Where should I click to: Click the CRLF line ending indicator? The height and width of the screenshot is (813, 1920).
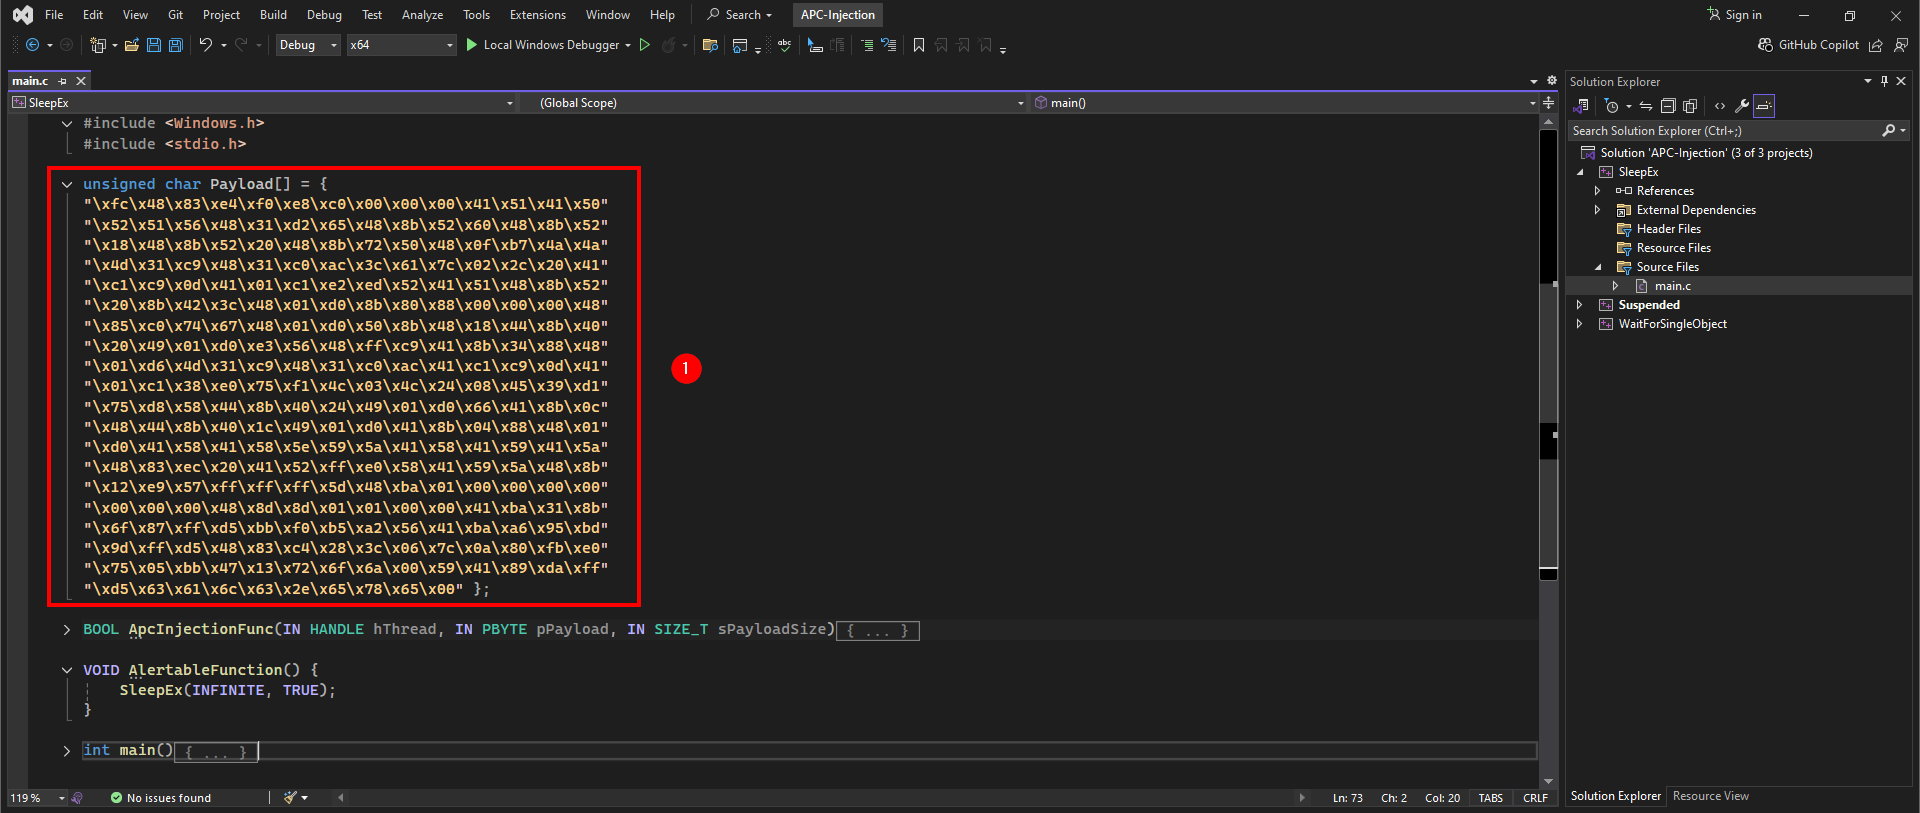1535,798
